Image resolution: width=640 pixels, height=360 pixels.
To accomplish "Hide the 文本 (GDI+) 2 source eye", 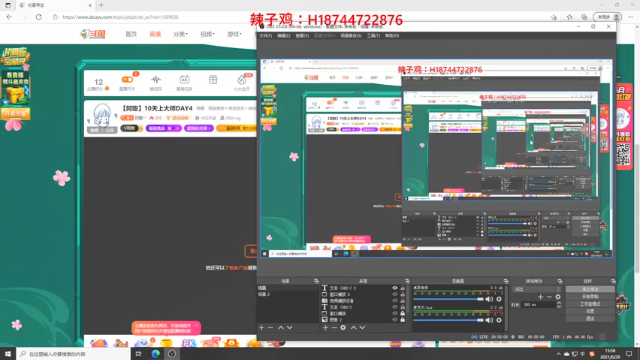I will point(395,288).
